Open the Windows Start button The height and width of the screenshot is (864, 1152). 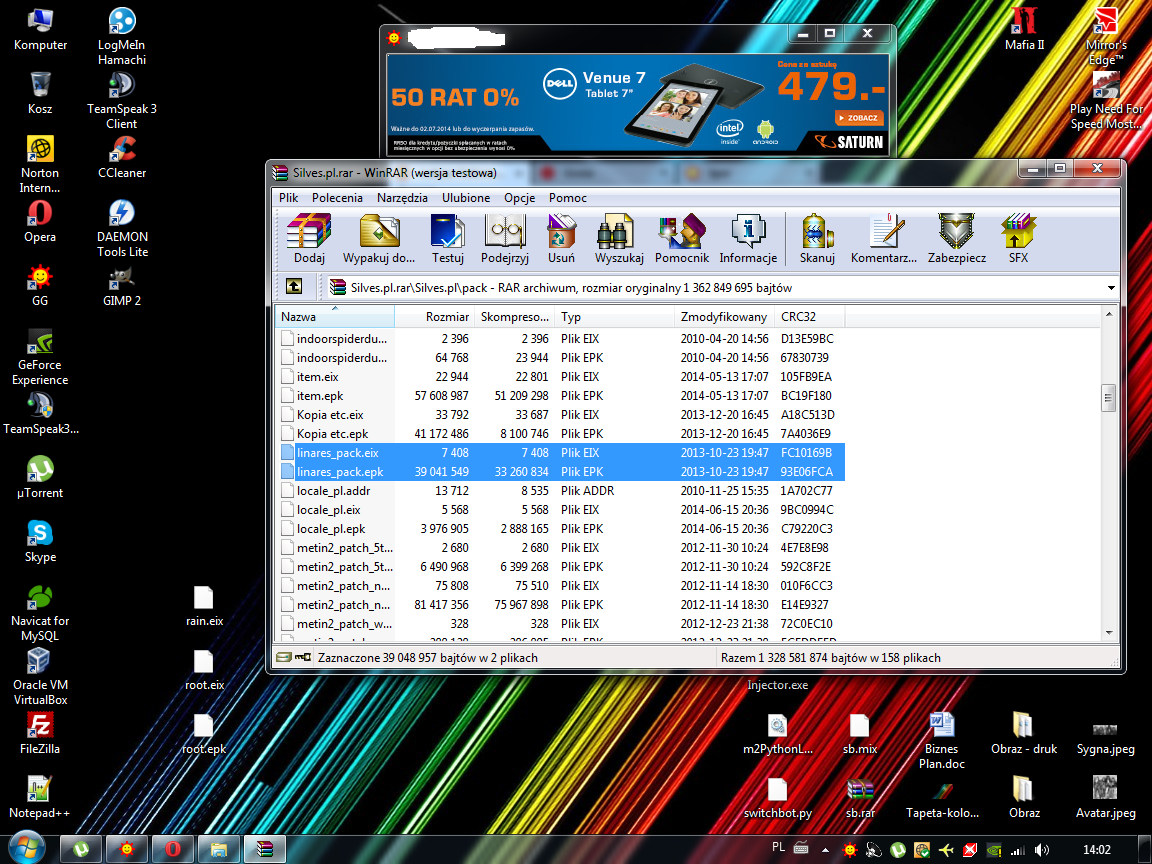[x=25, y=849]
